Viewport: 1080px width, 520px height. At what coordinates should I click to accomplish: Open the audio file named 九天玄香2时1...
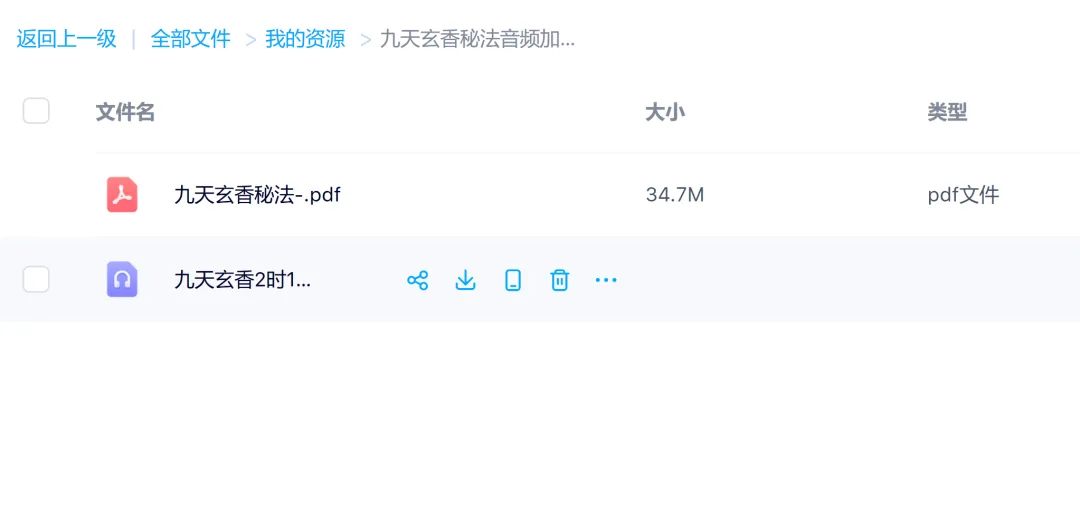point(242,280)
